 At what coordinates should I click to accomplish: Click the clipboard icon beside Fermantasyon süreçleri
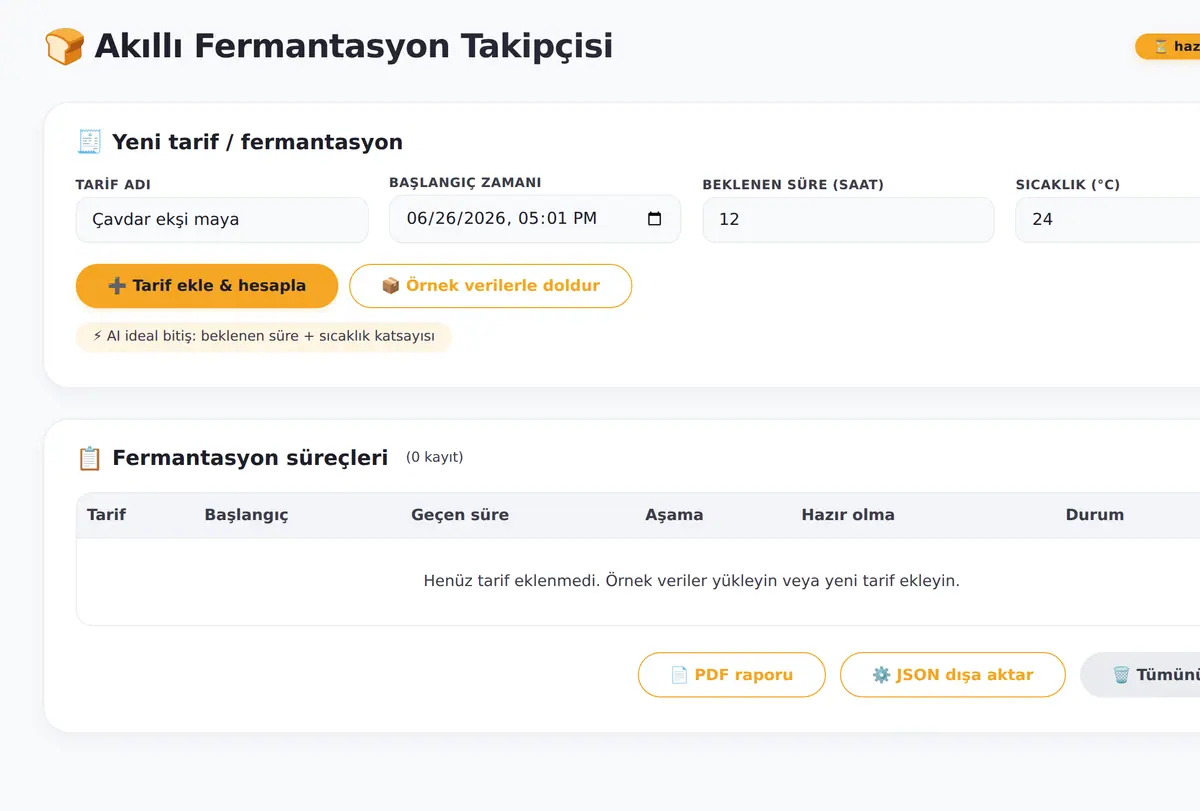point(89,458)
